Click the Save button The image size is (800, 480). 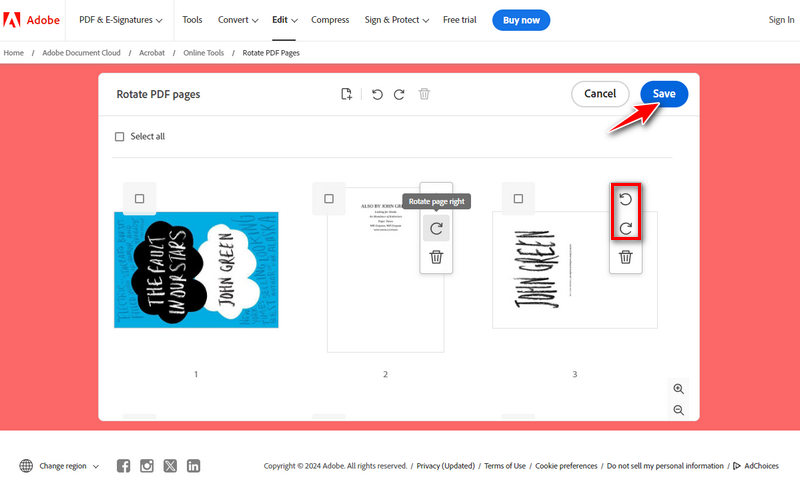point(664,94)
